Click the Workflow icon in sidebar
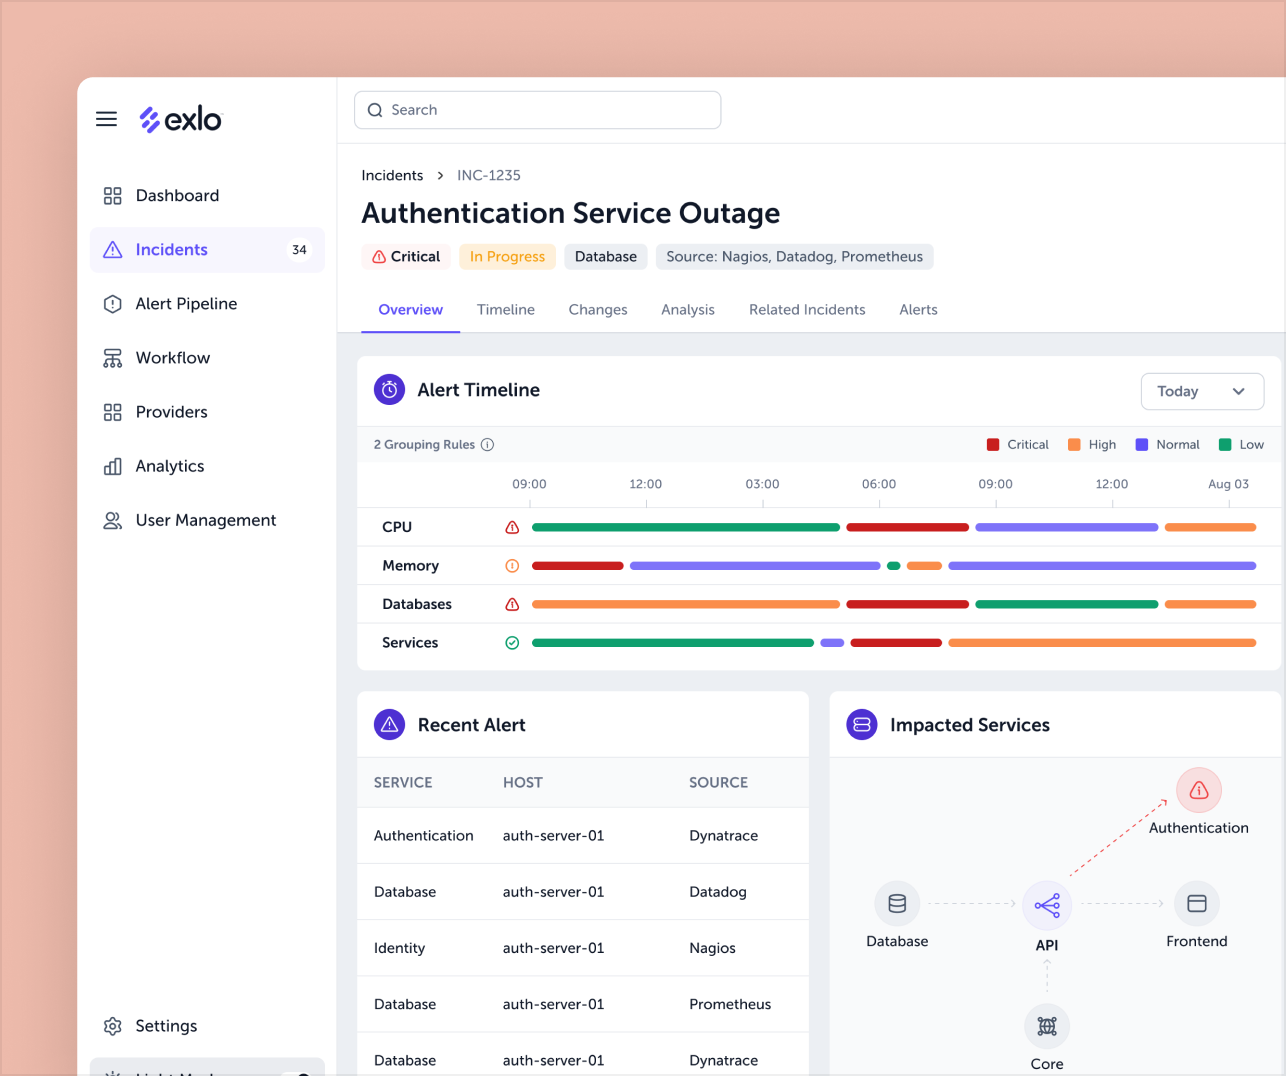This screenshot has height=1076, width=1286. pyautogui.click(x=113, y=358)
